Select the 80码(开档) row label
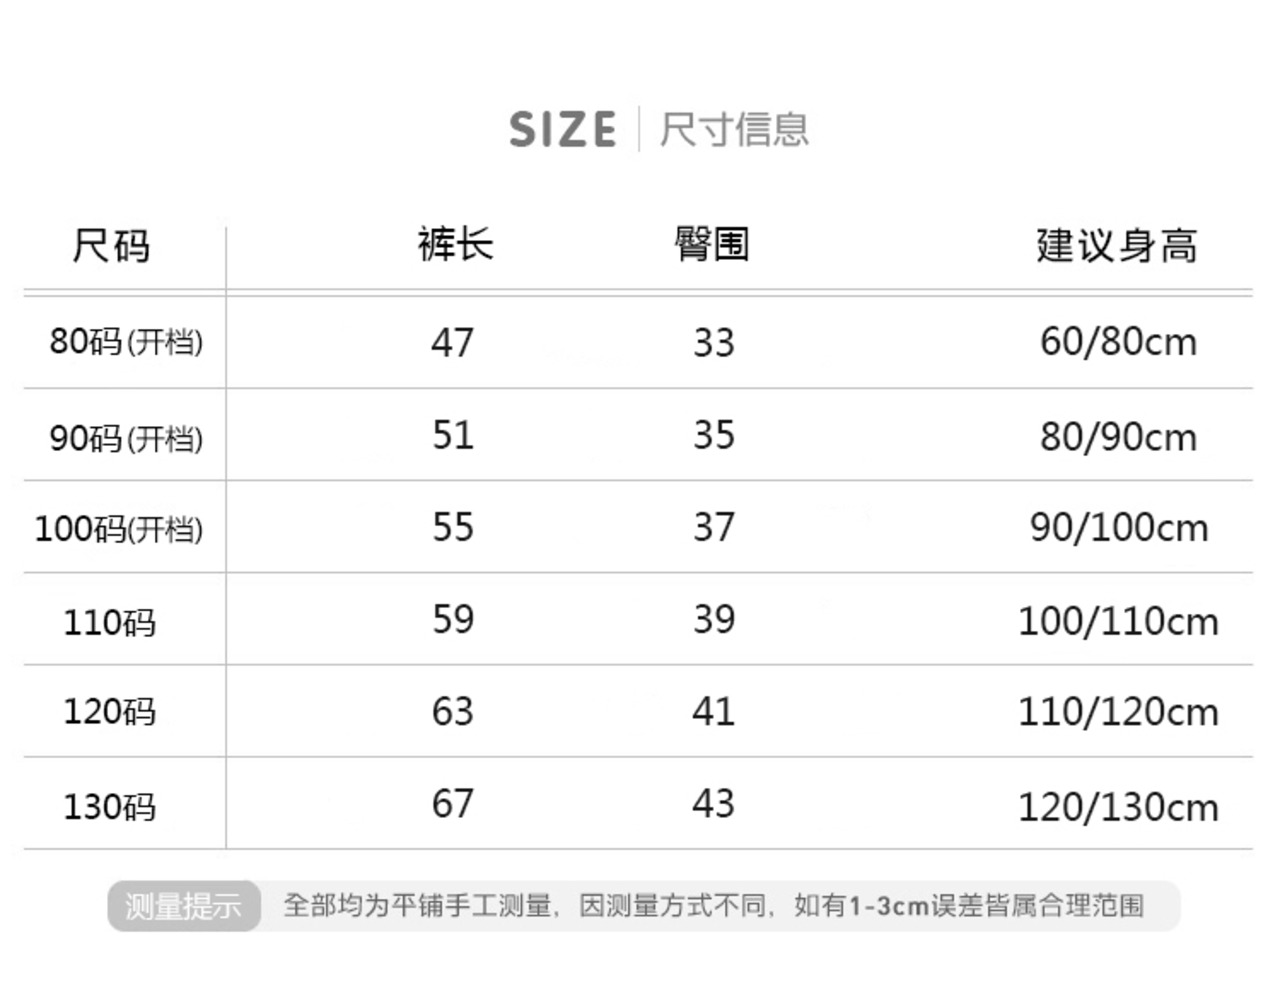 126,342
